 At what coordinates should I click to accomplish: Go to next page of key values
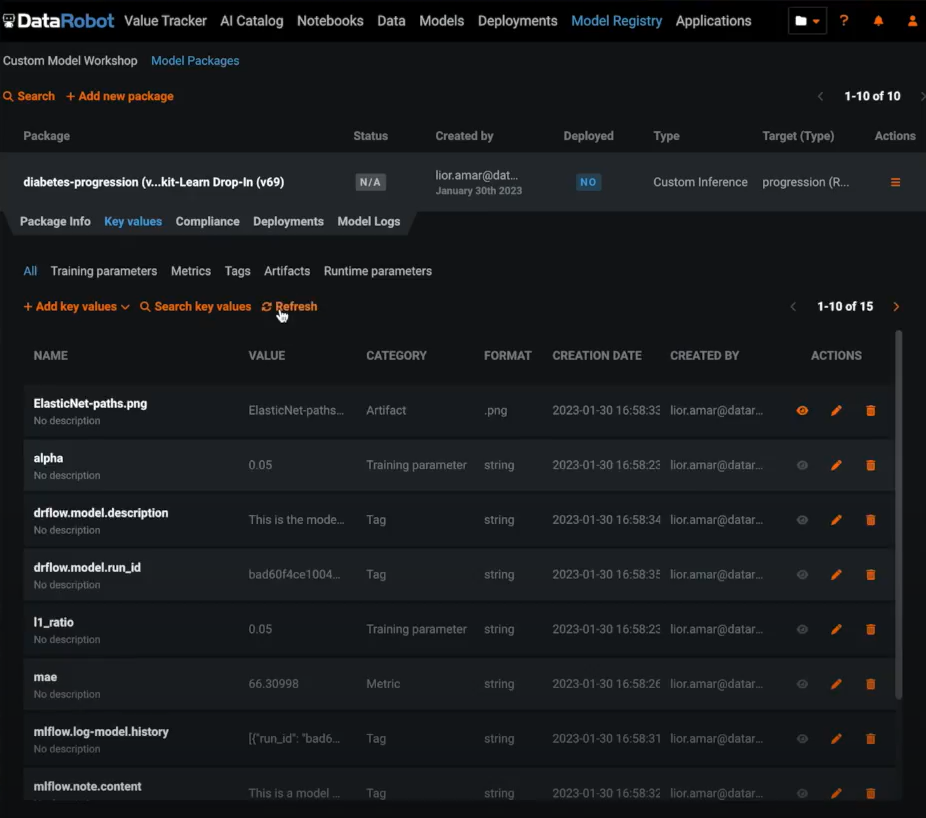coord(896,307)
